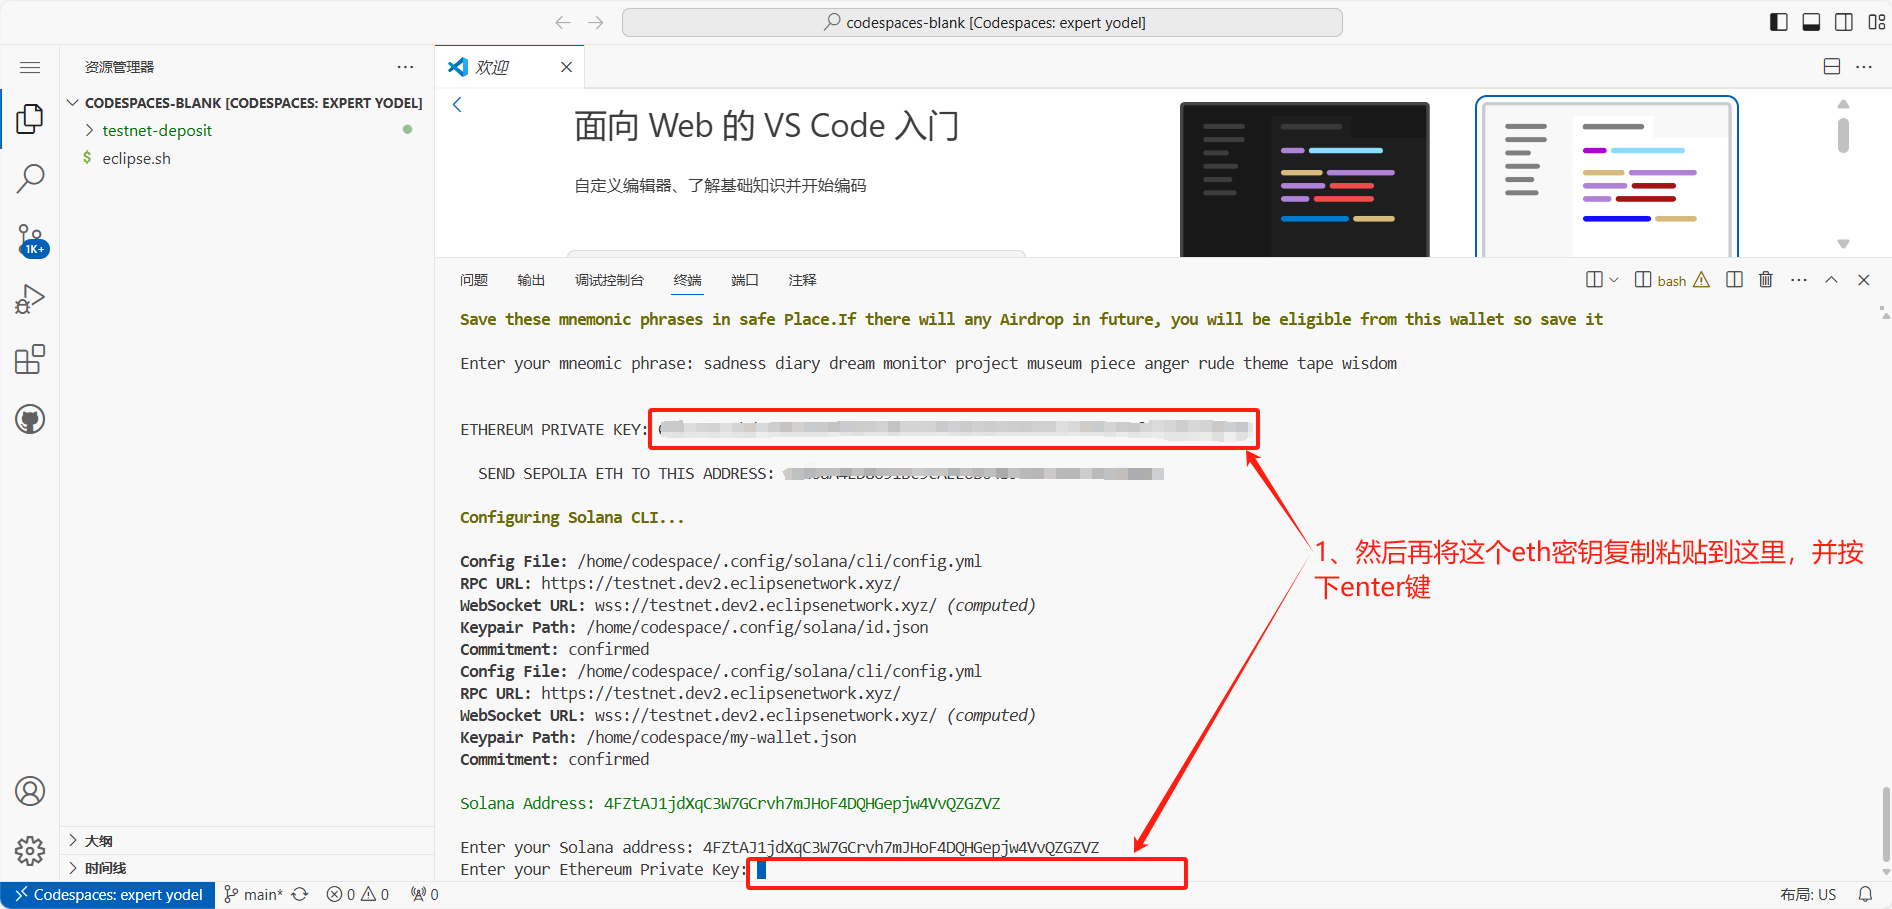Open the hamburger application menu
Screen dimensions: 1892x909
pos(30,67)
